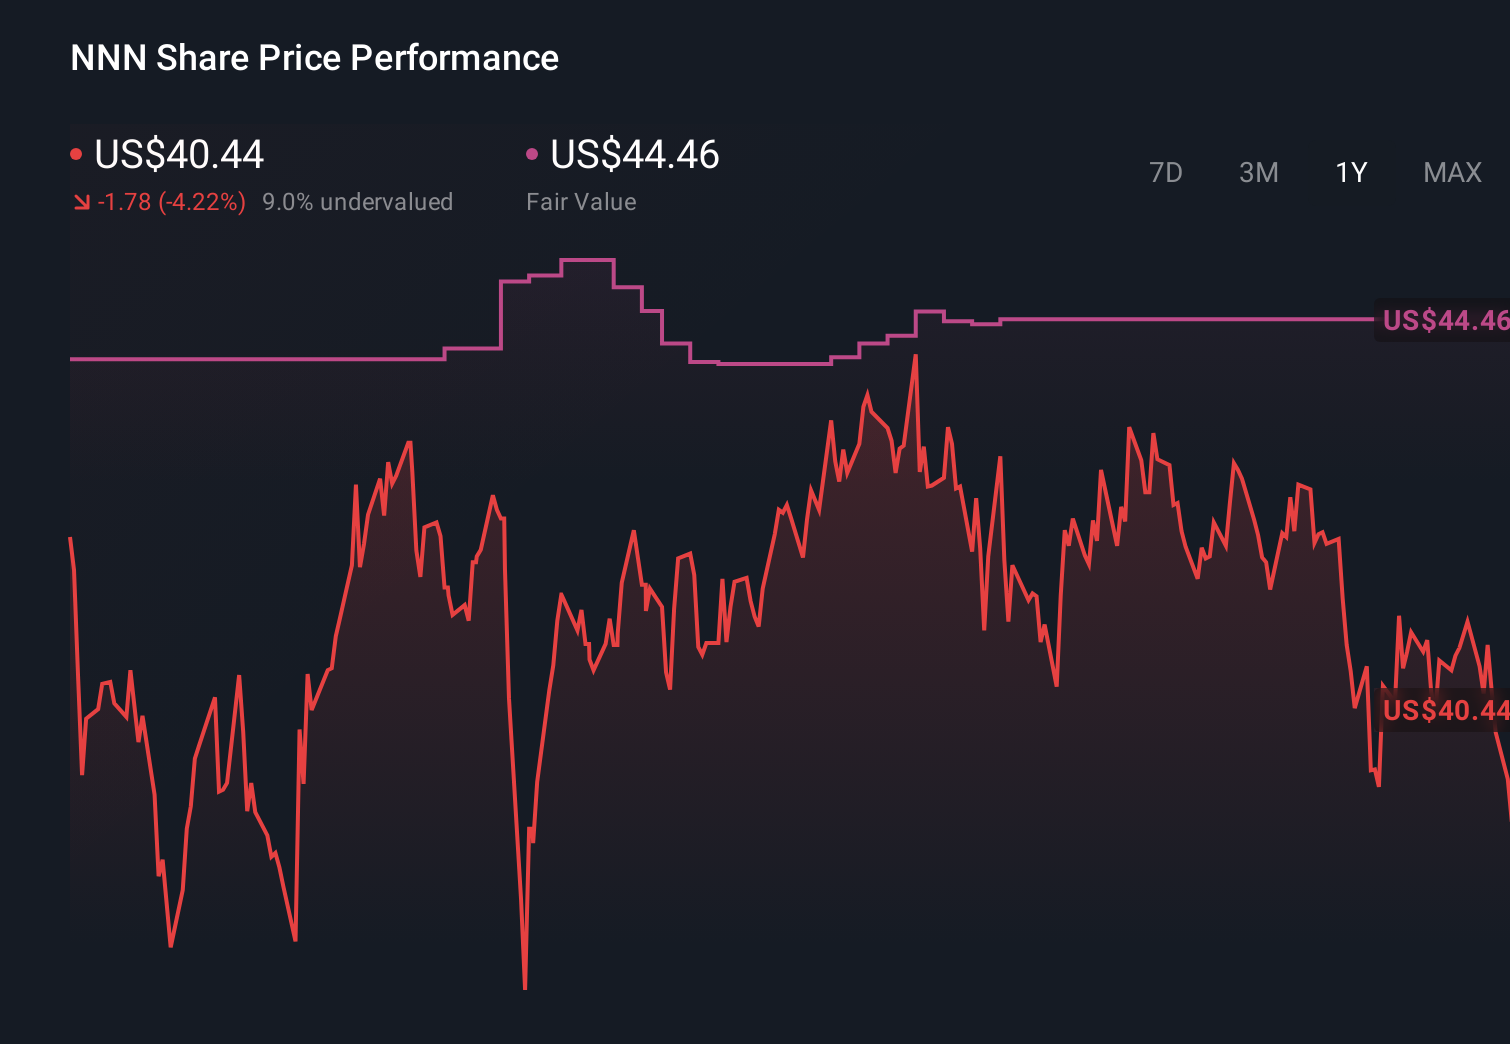Select the 7D time range

point(1166,172)
